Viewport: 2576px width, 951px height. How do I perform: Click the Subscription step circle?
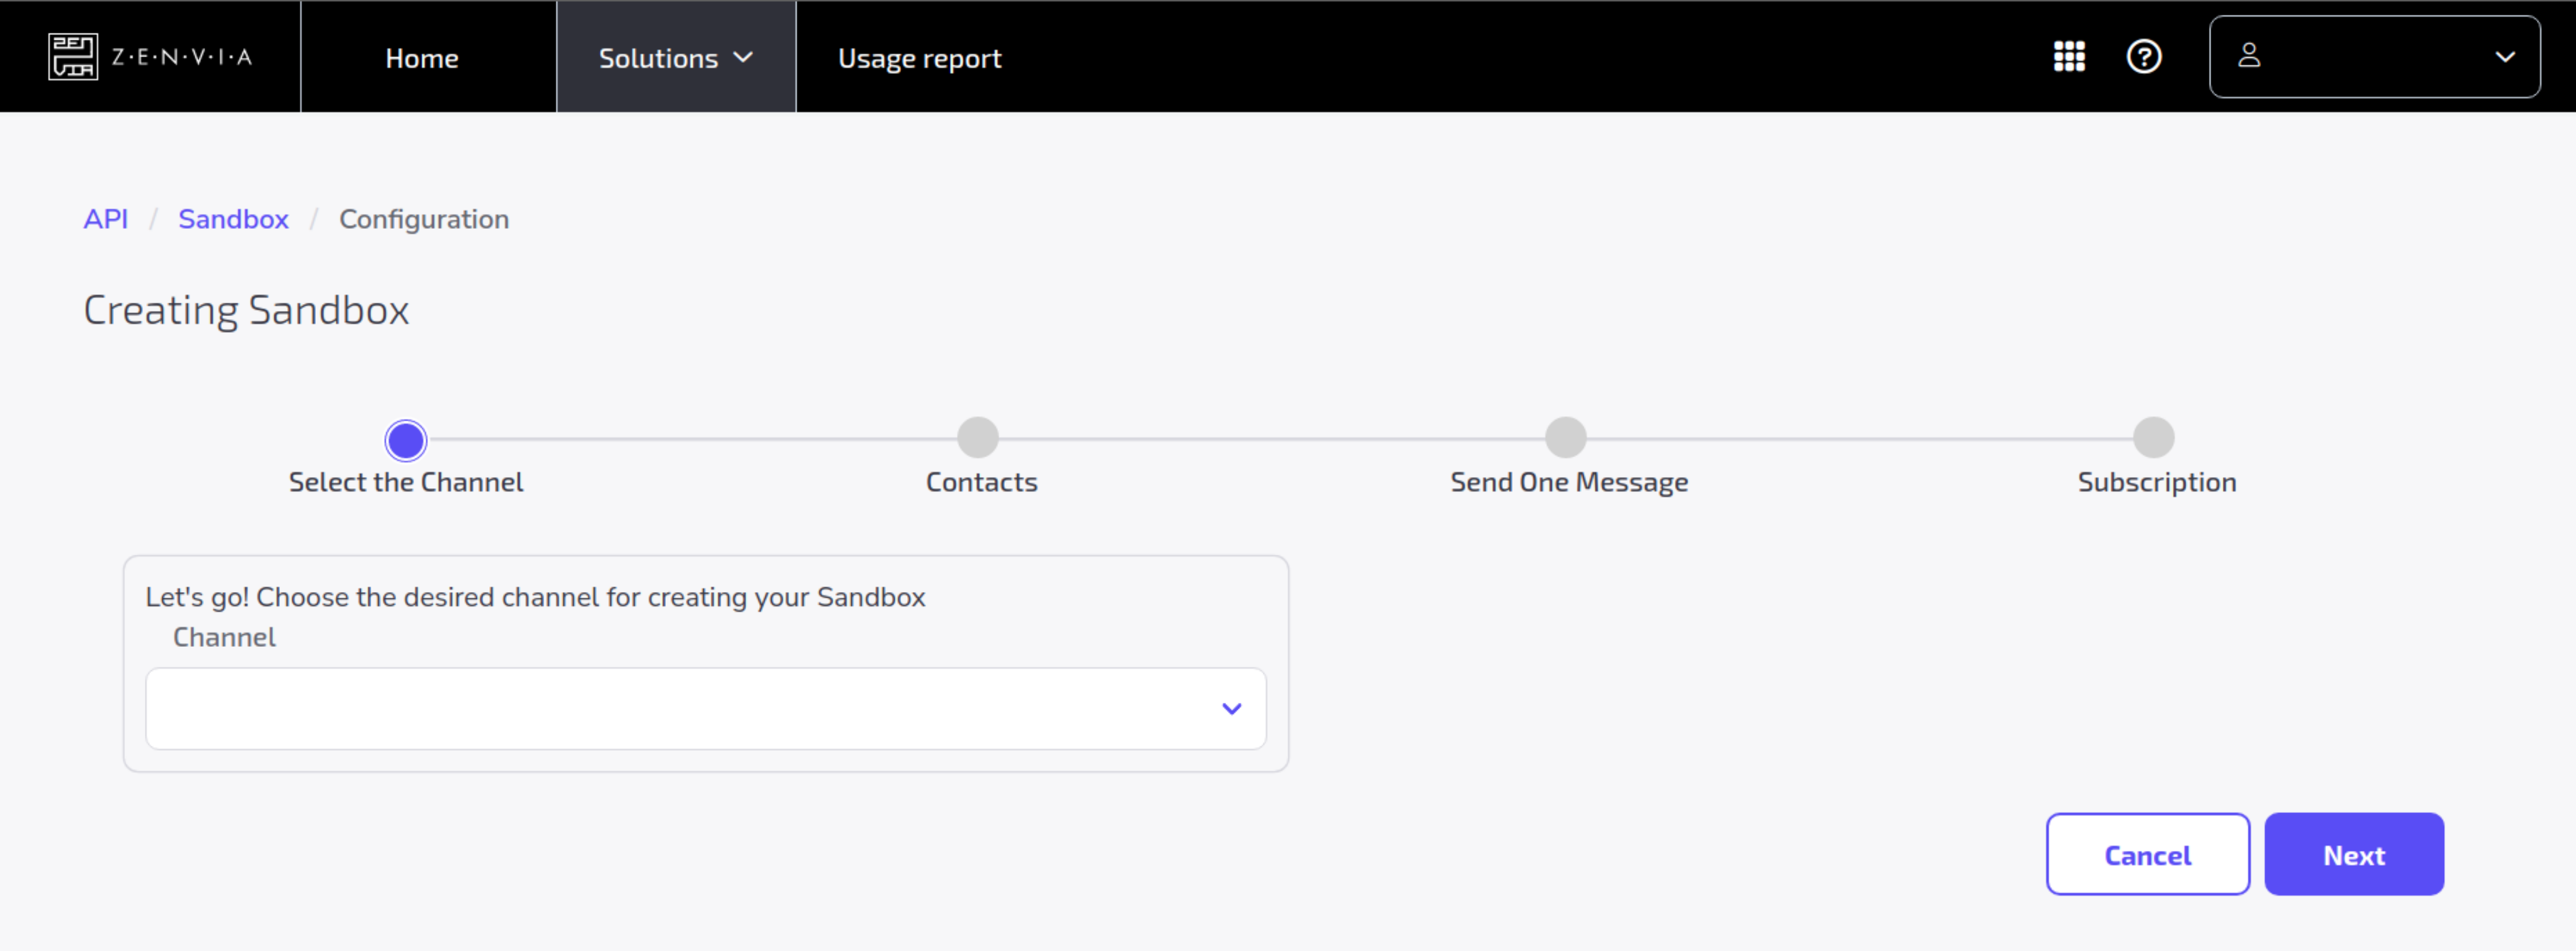coord(2153,437)
